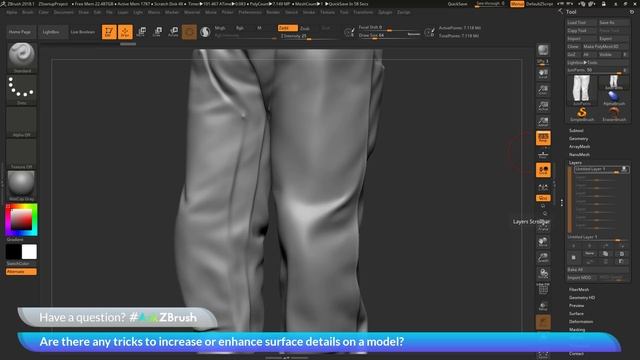
Task: Expand the ArrayMesh section
Action: point(579,147)
